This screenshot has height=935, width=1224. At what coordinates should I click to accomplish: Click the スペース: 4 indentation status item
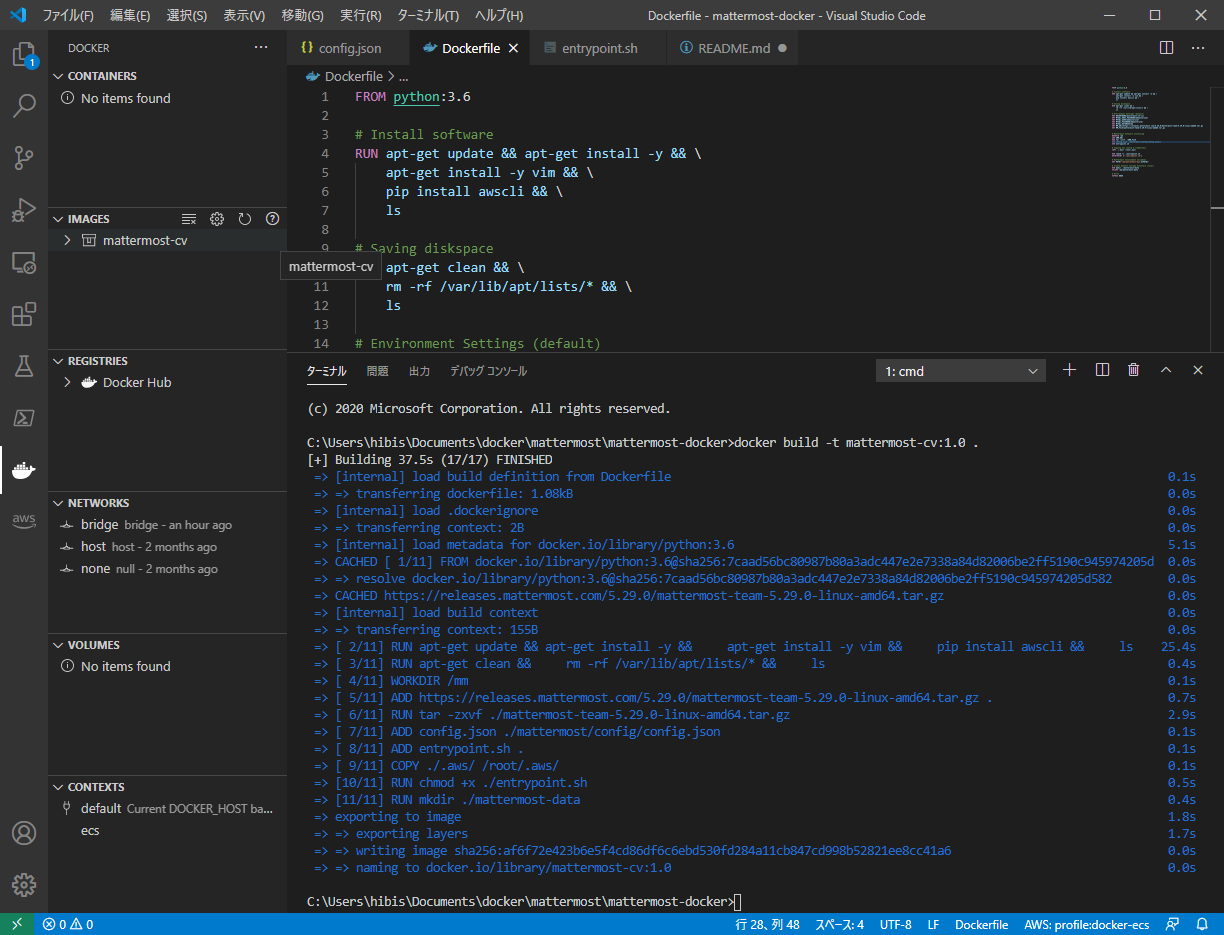(839, 925)
